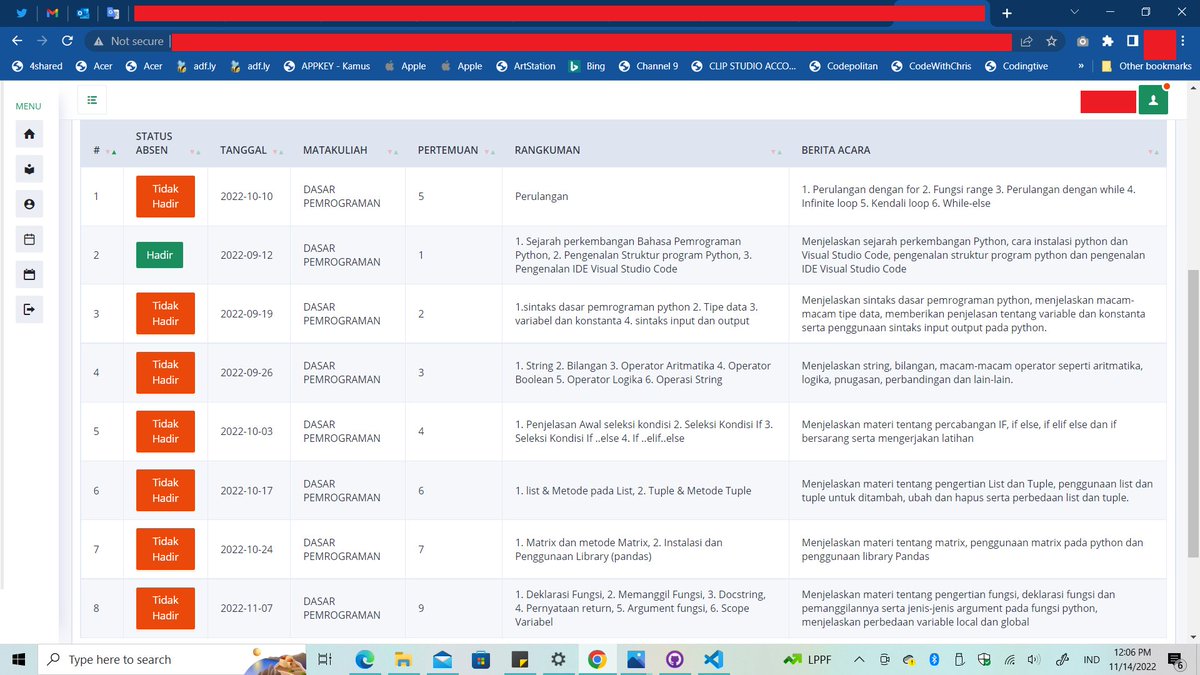Switch to the Twitter browser tab
Image resolution: width=1200 pixels, height=675 pixels.
(x=22, y=13)
